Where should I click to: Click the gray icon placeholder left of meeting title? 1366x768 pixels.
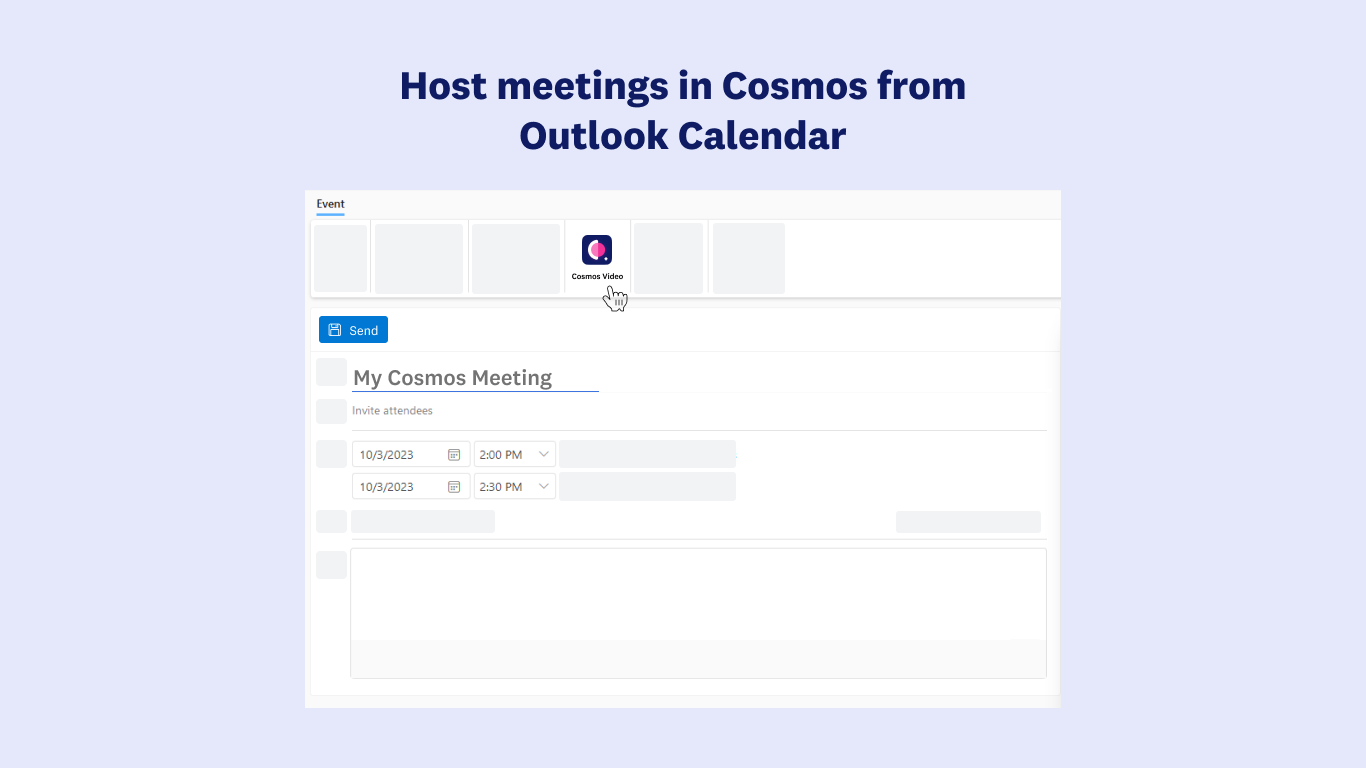[331, 372]
